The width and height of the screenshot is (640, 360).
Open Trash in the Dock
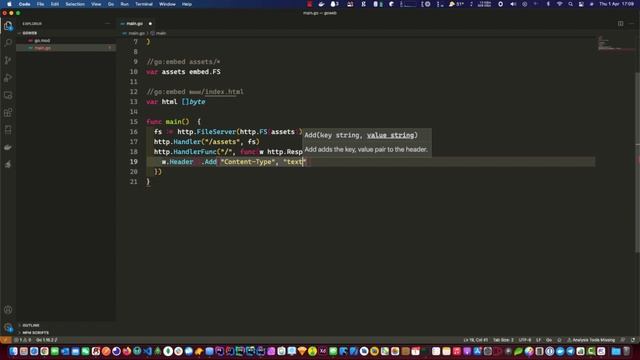coord(627,351)
